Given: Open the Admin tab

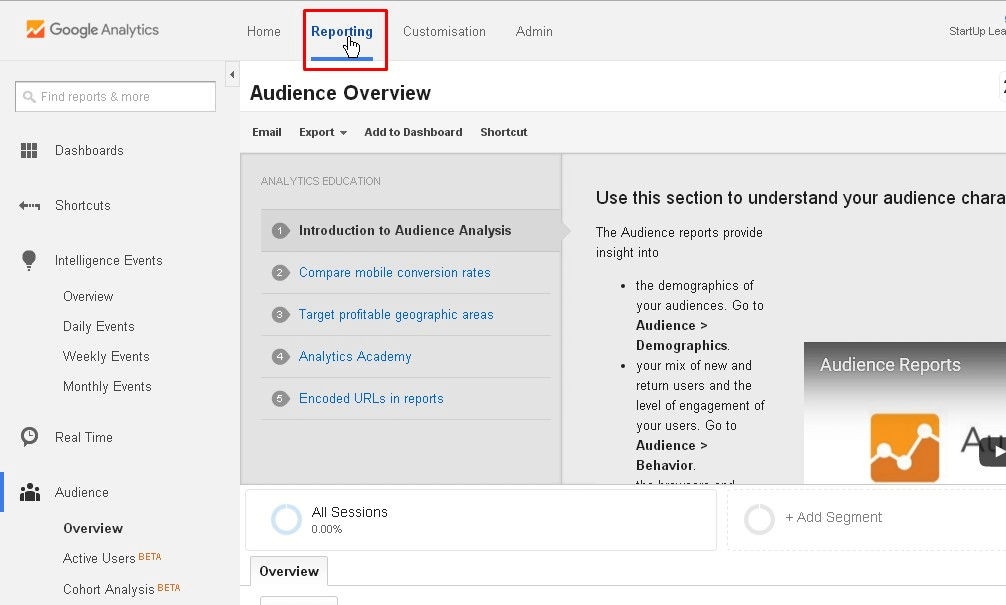Looking at the screenshot, I should 534,32.
